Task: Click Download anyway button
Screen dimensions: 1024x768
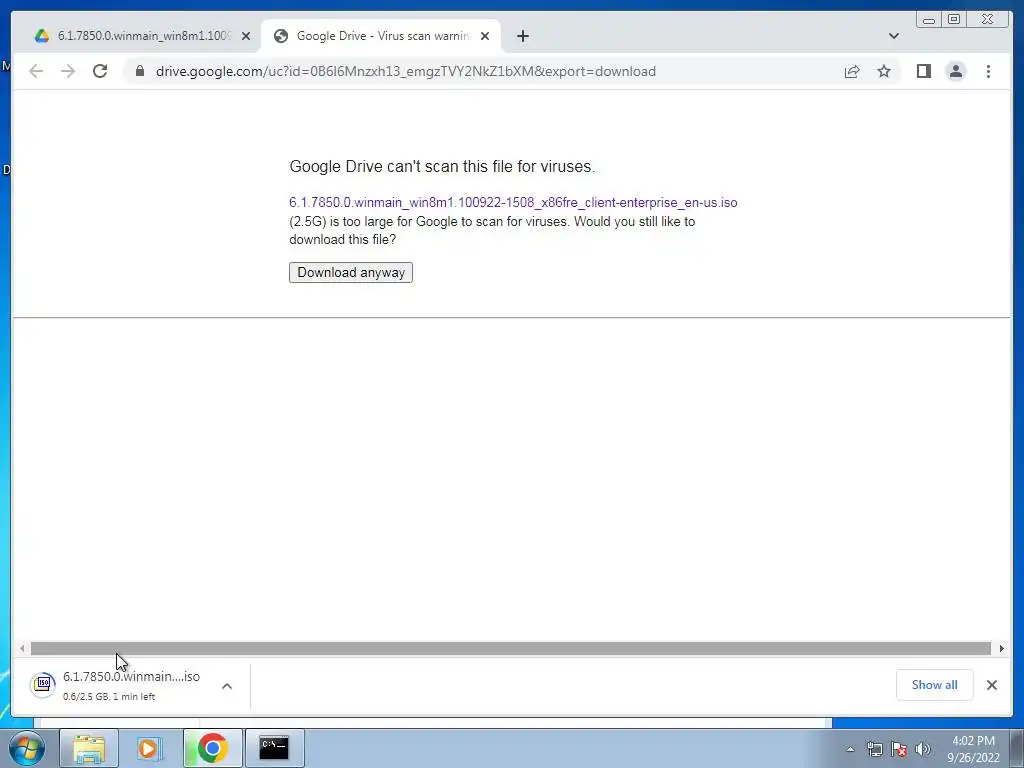Action: pyautogui.click(x=351, y=272)
